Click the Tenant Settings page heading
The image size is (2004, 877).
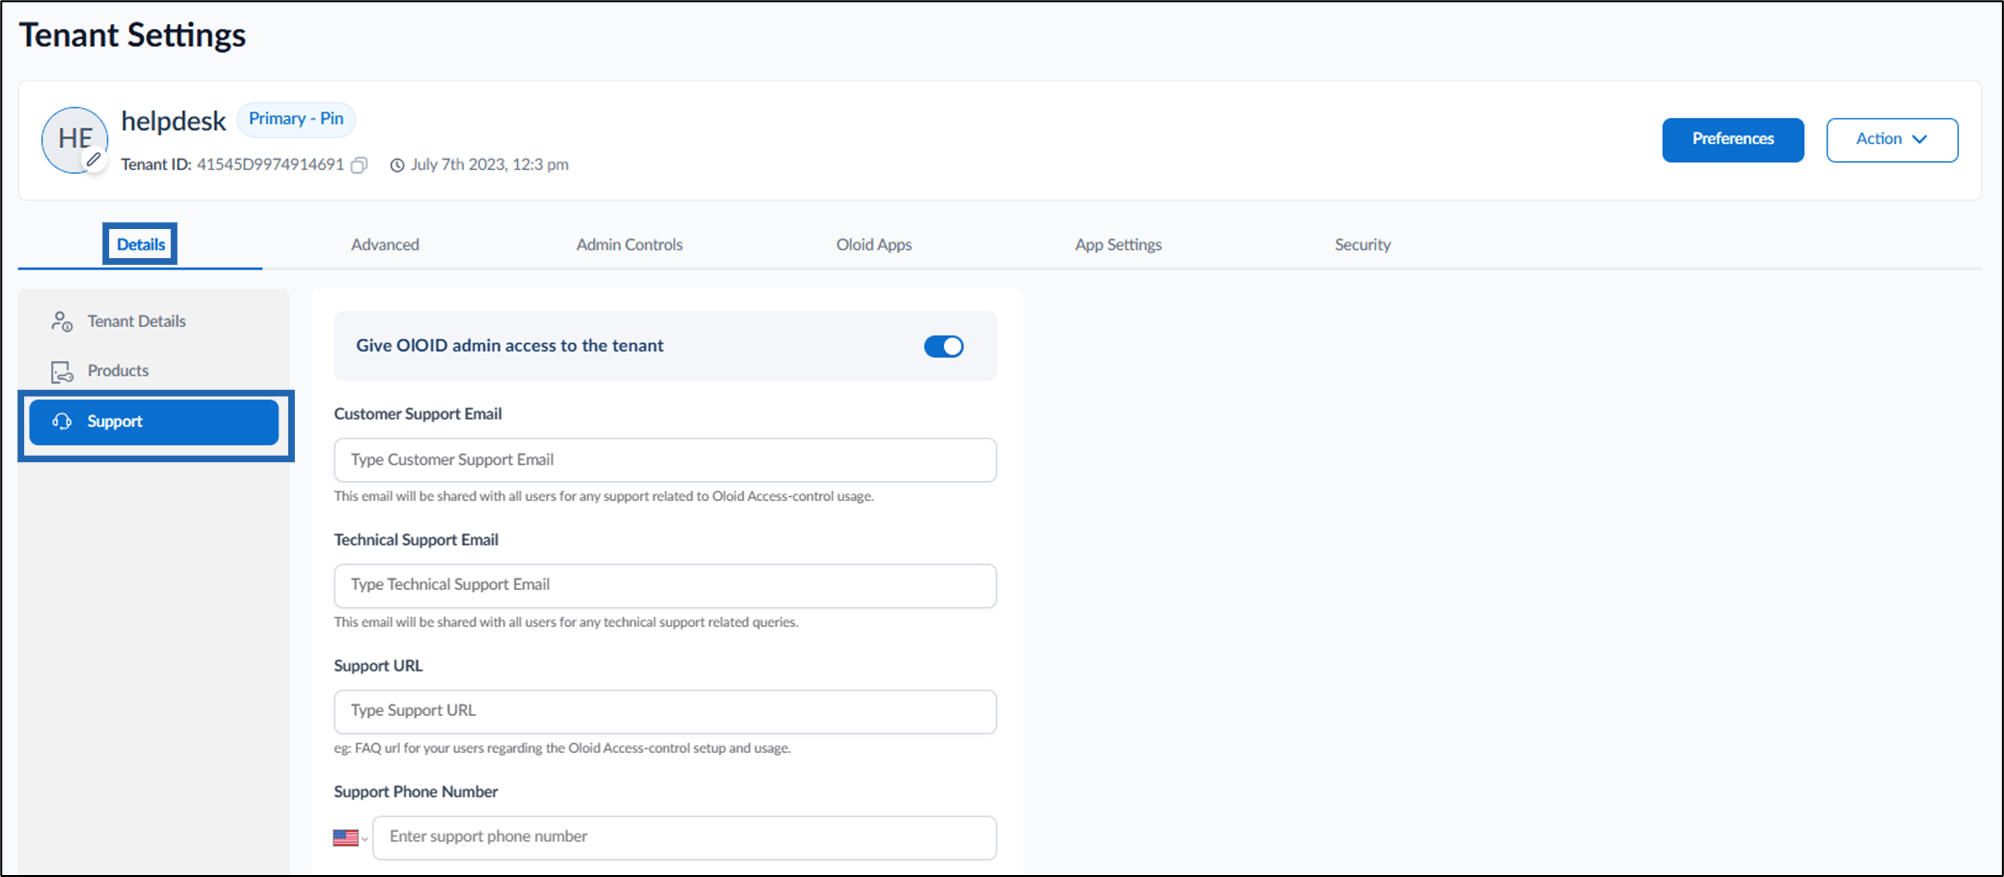click(x=132, y=36)
